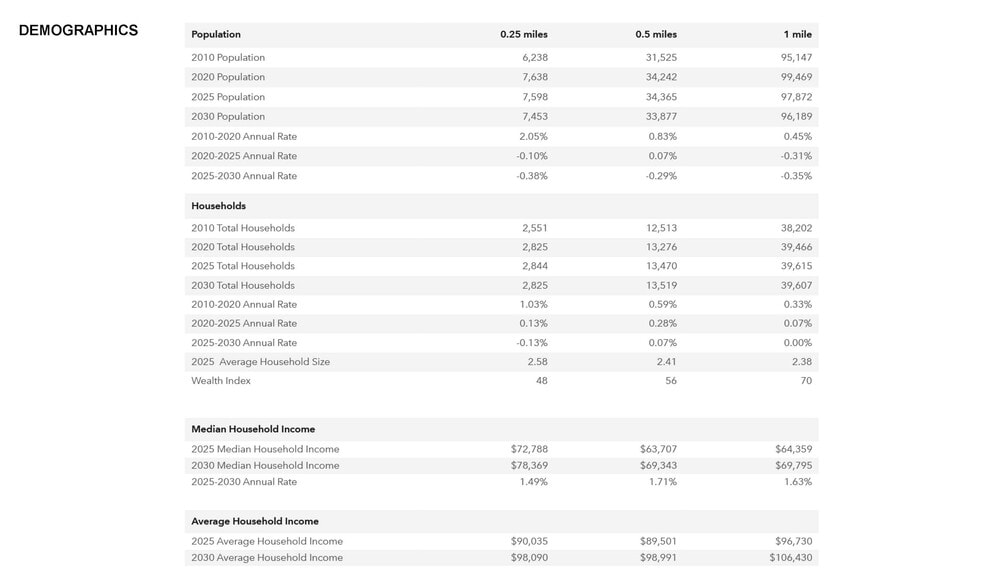The height and width of the screenshot is (578, 984).
Task: Select the Households section header
Action: tap(218, 206)
